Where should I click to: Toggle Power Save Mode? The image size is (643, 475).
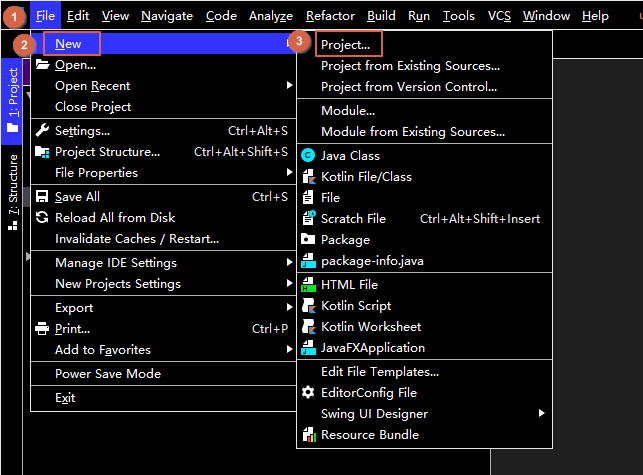(x=108, y=374)
